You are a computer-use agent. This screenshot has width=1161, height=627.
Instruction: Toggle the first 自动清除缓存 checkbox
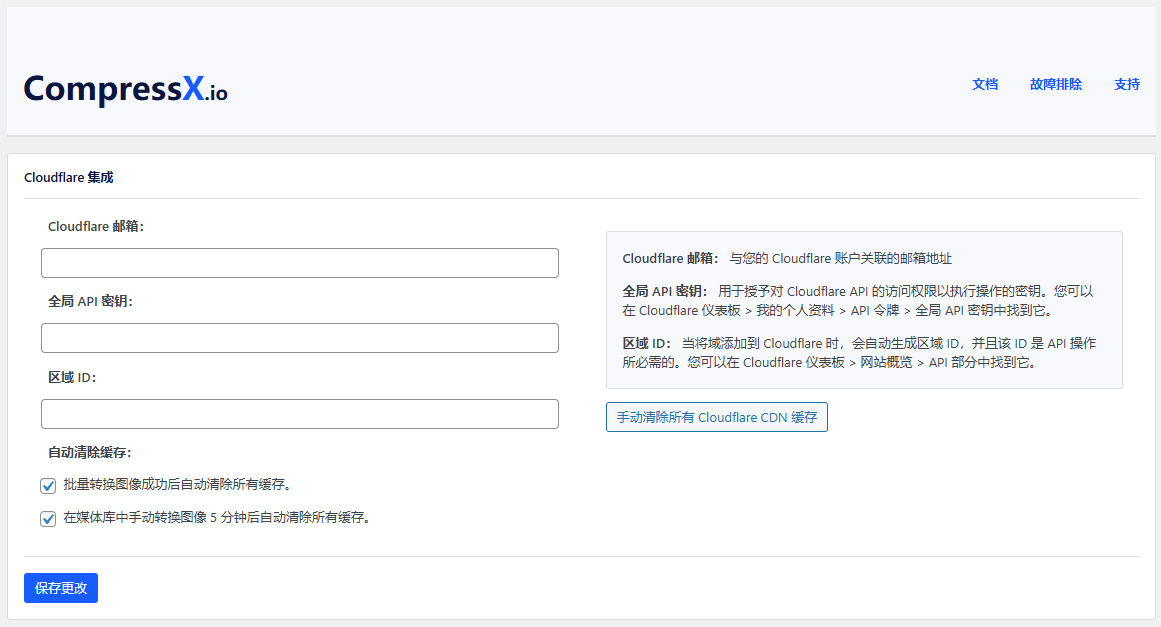coord(48,485)
